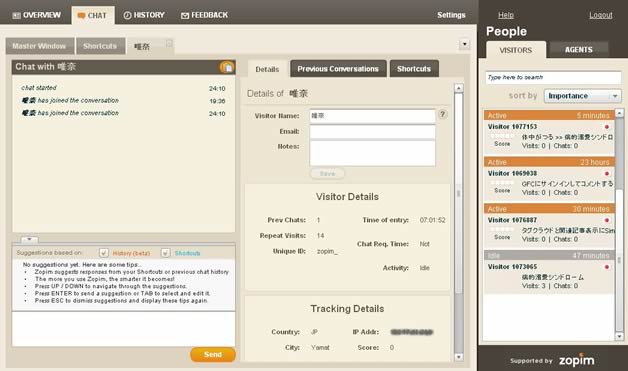The height and width of the screenshot is (371, 628).
Task: Open Settings
Action: (x=451, y=15)
